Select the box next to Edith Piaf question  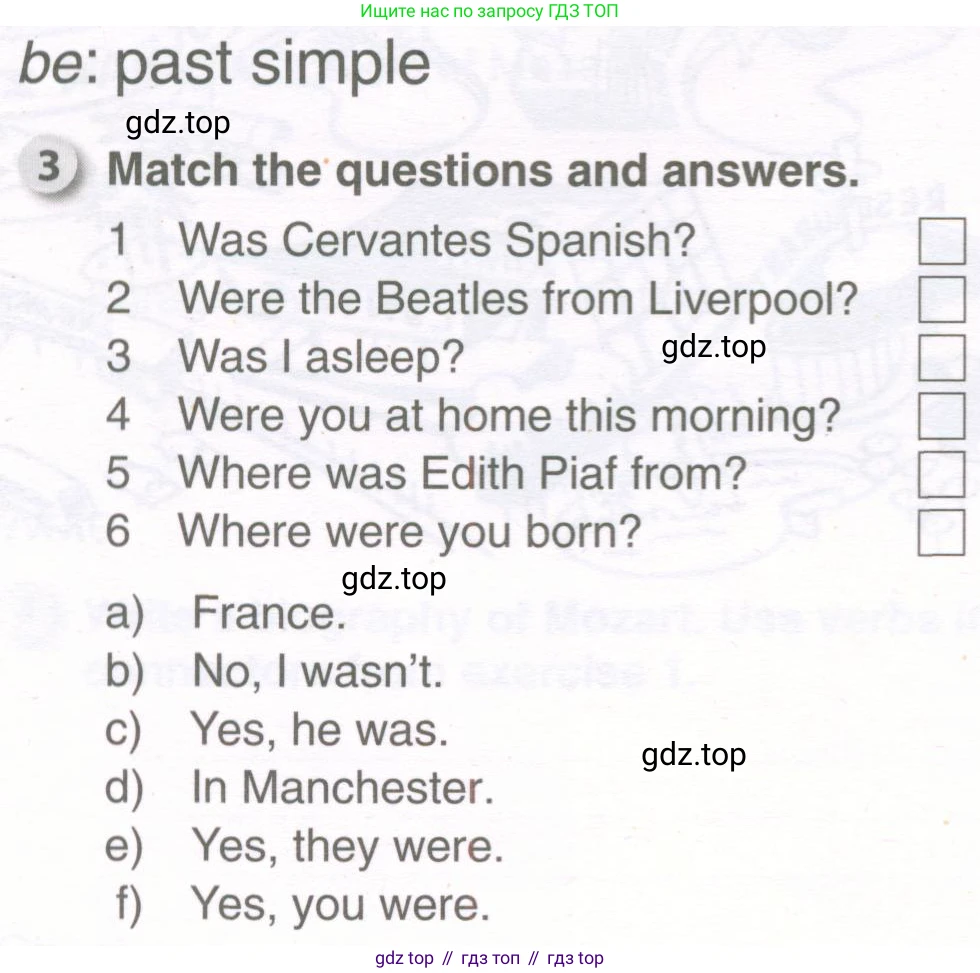click(x=942, y=474)
